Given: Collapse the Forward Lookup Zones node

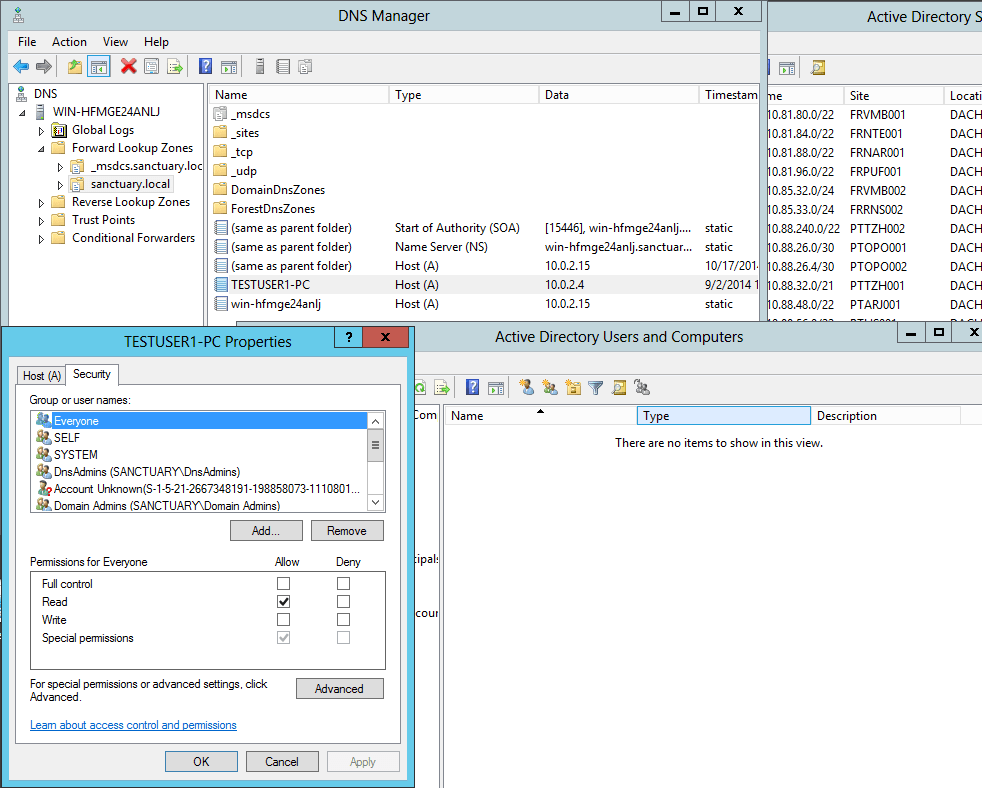Looking at the screenshot, I should (x=40, y=147).
